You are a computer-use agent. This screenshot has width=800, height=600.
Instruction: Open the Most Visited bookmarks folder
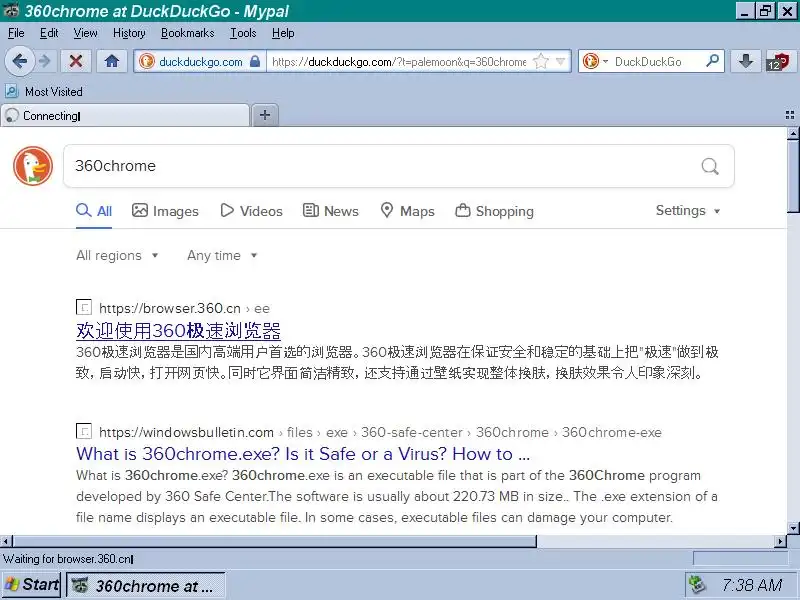[44, 92]
